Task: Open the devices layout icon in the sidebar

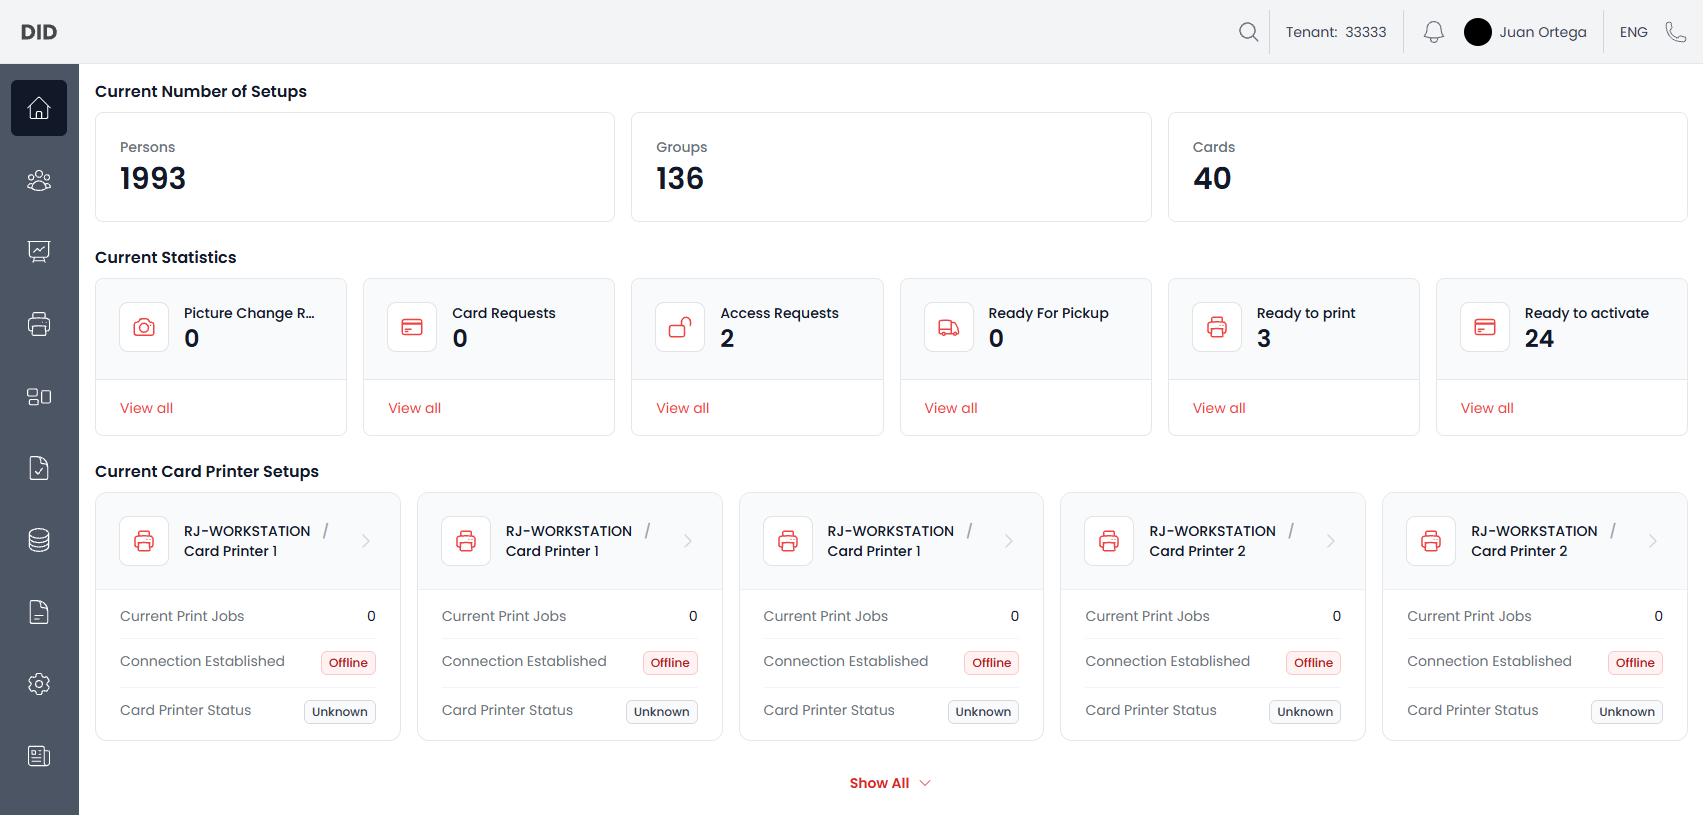Action: point(39,396)
